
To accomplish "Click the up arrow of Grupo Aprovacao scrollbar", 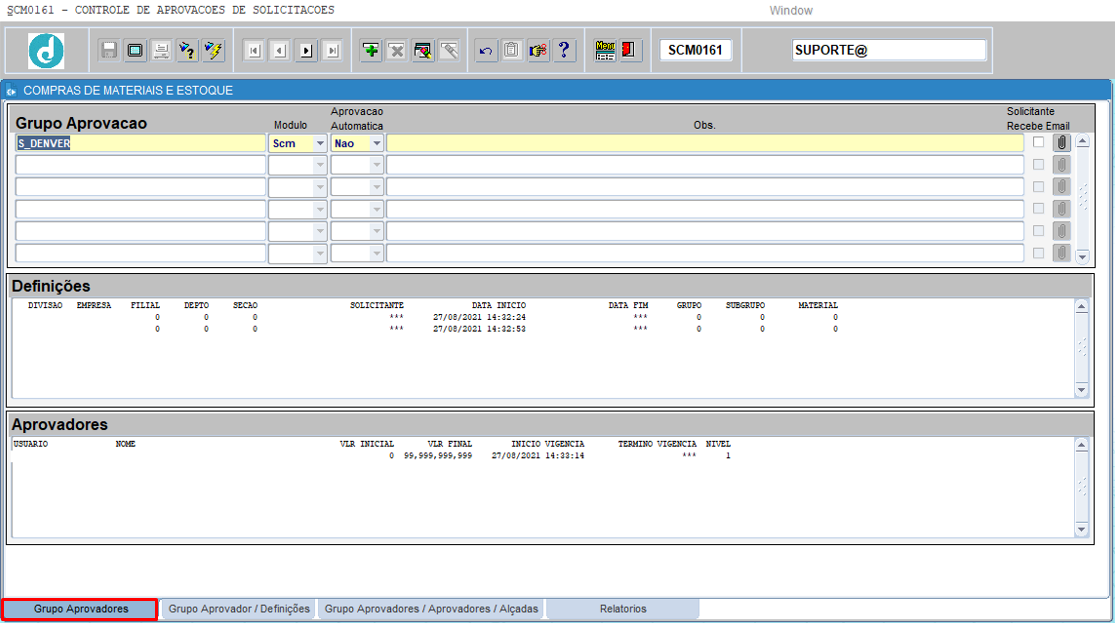I will (1082, 141).
